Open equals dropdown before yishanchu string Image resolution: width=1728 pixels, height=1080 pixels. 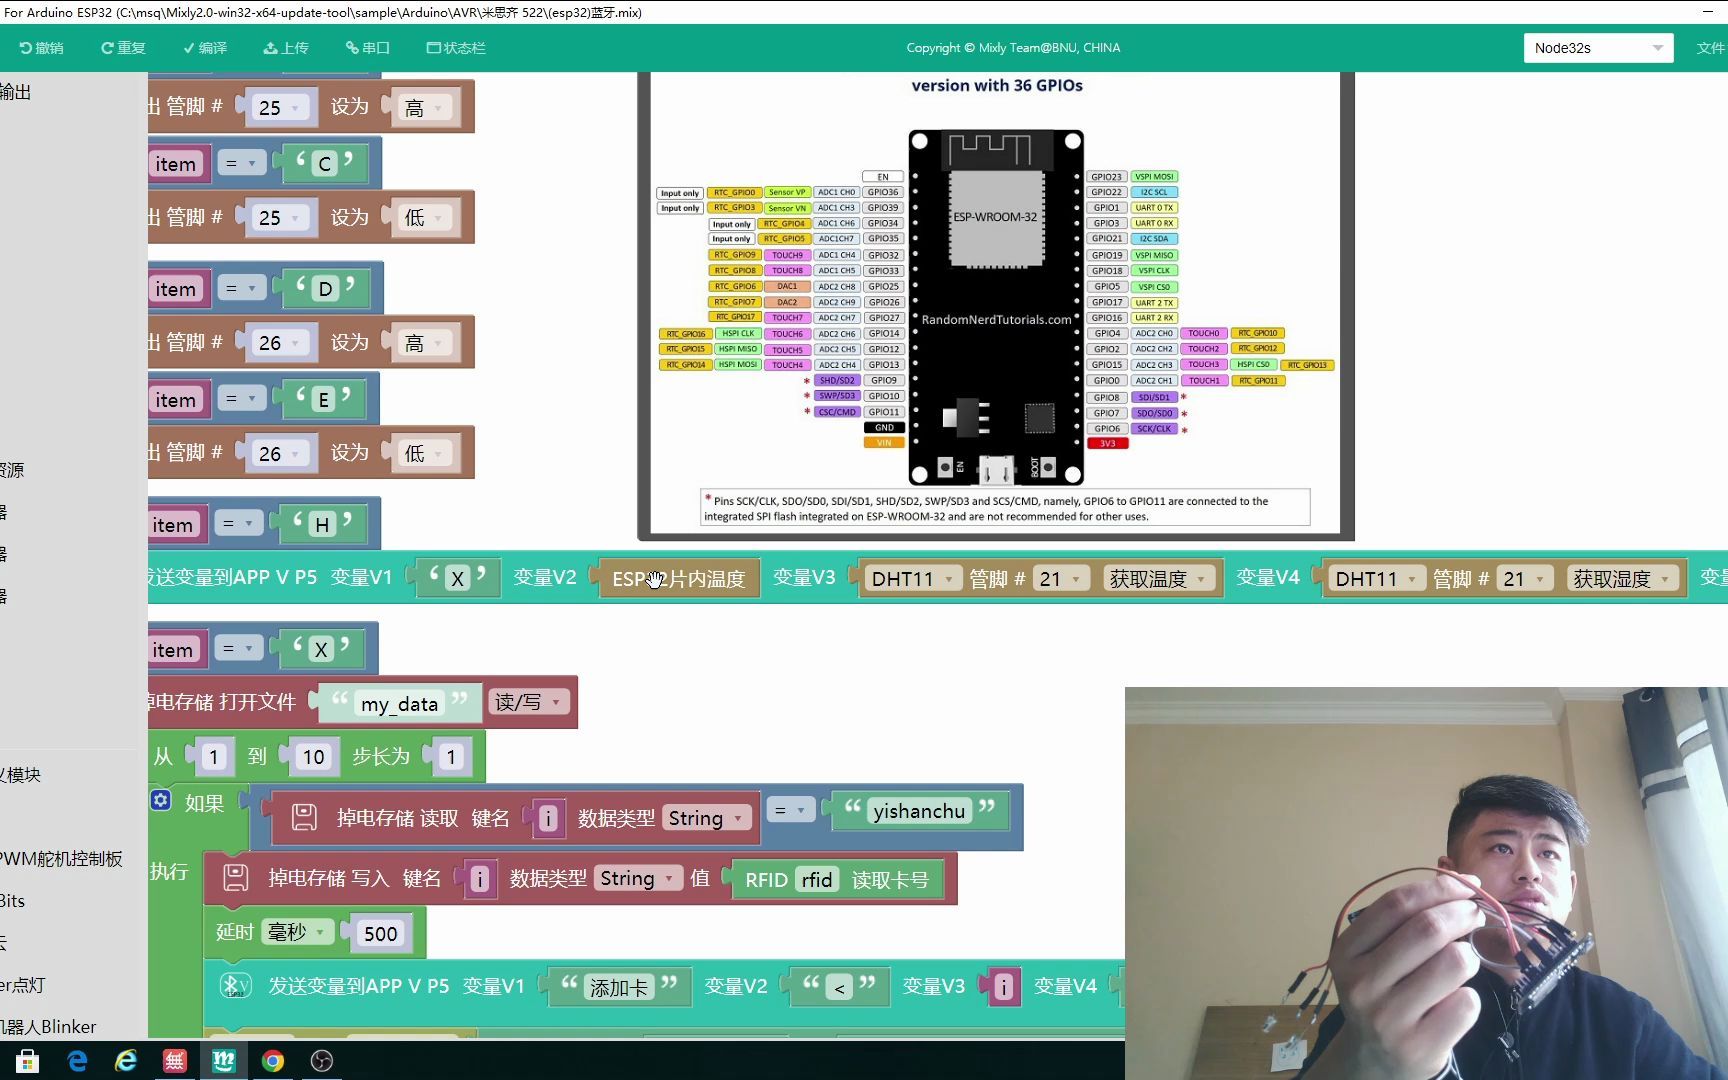pyautogui.click(x=791, y=810)
